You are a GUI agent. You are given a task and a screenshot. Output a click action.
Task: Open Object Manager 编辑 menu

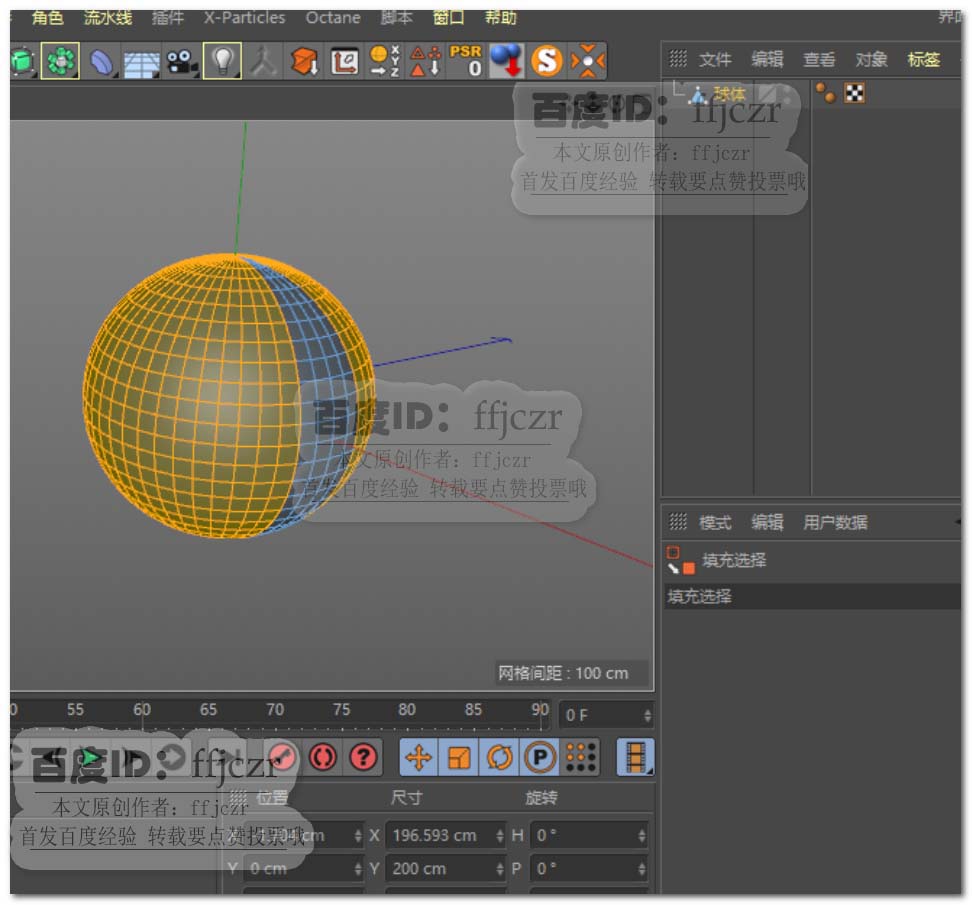click(767, 60)
